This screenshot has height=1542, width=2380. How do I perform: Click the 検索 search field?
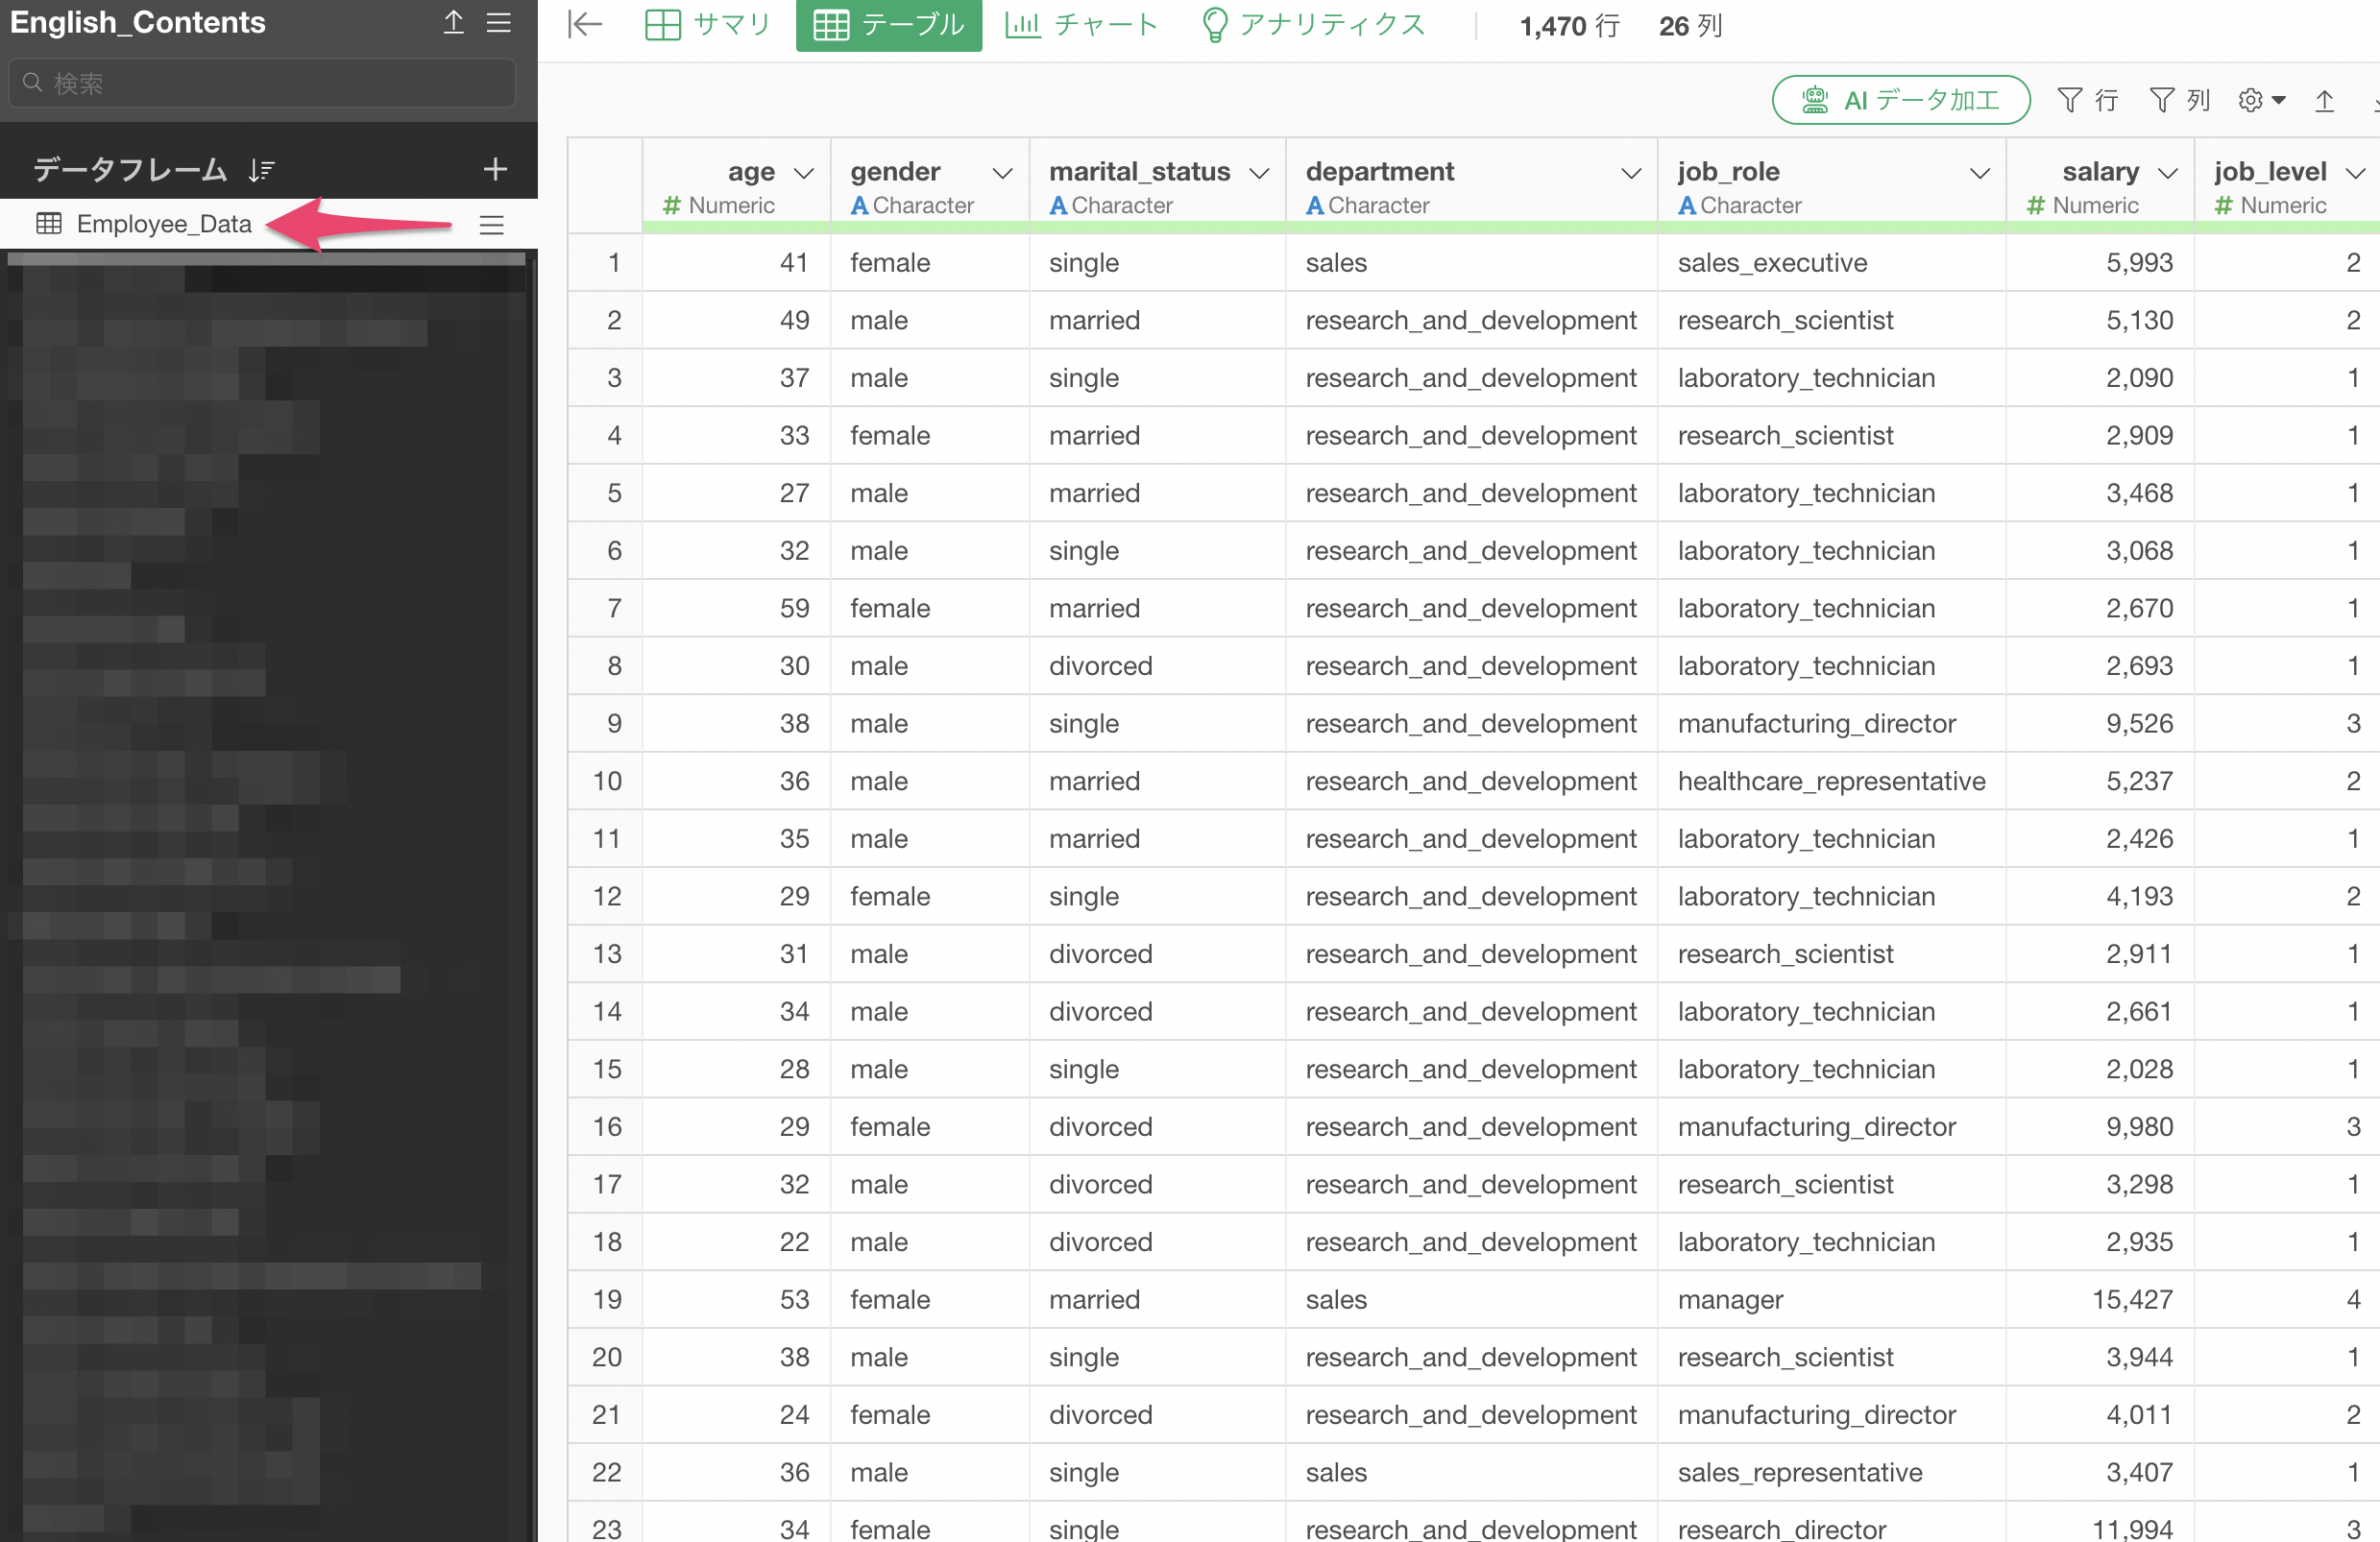[262, 83]
